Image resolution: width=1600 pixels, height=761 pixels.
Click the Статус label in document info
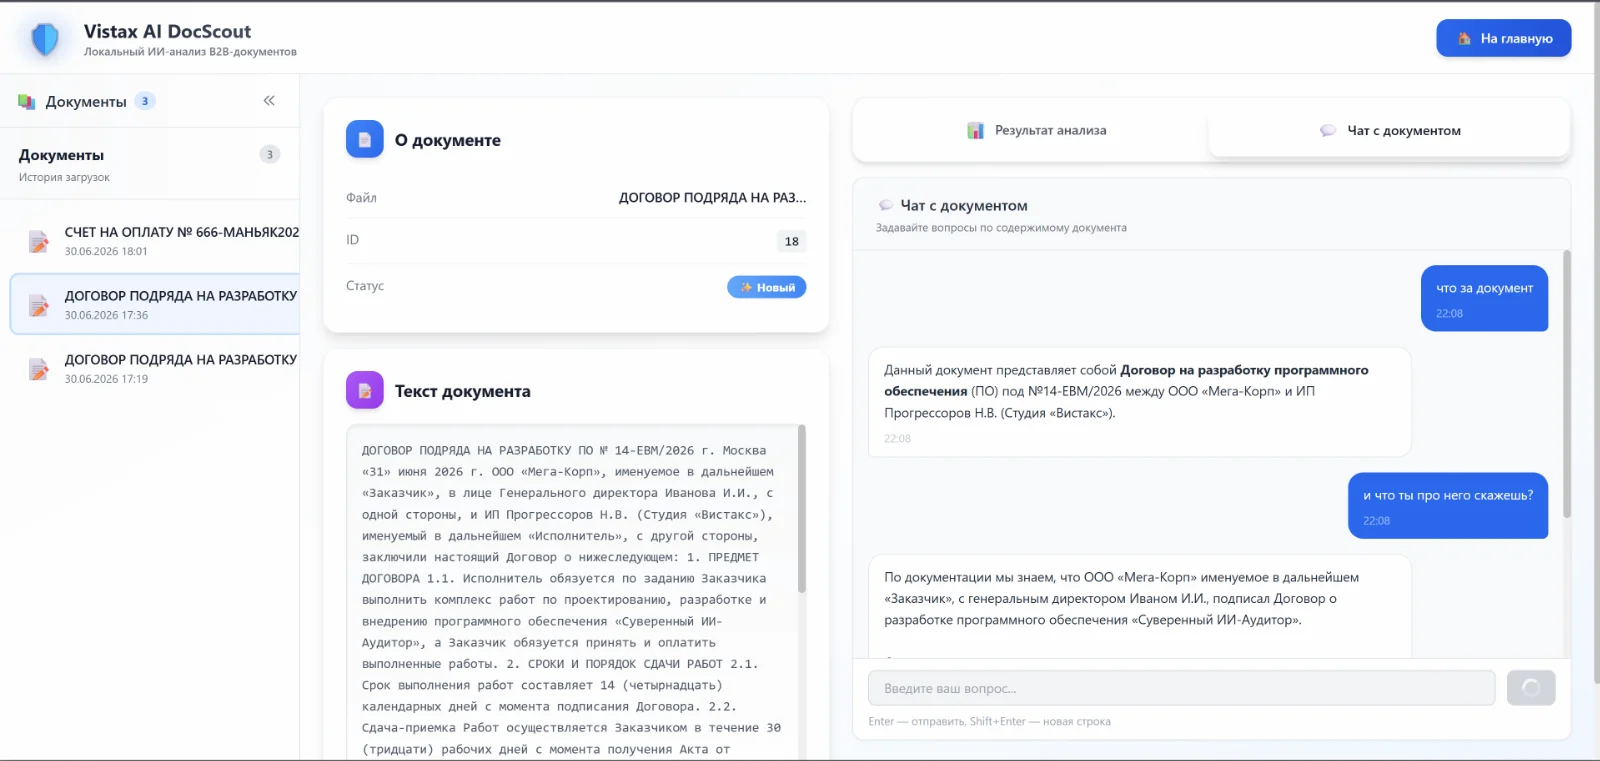(365, 286)
